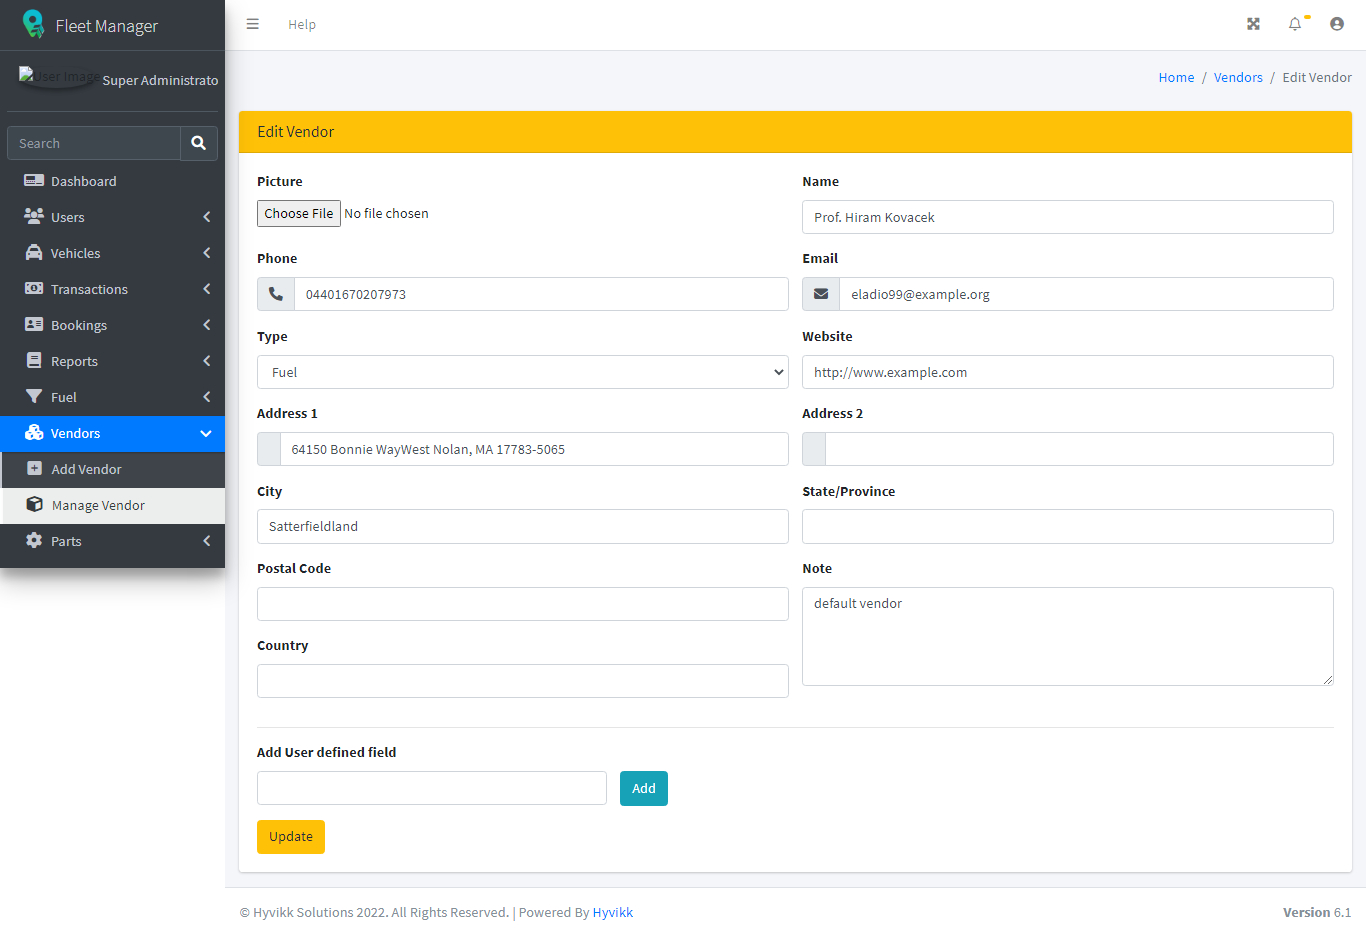The image size is (1366, 952).
Task: Open the Transactions sidebar menu
Action: pos(112,289)
